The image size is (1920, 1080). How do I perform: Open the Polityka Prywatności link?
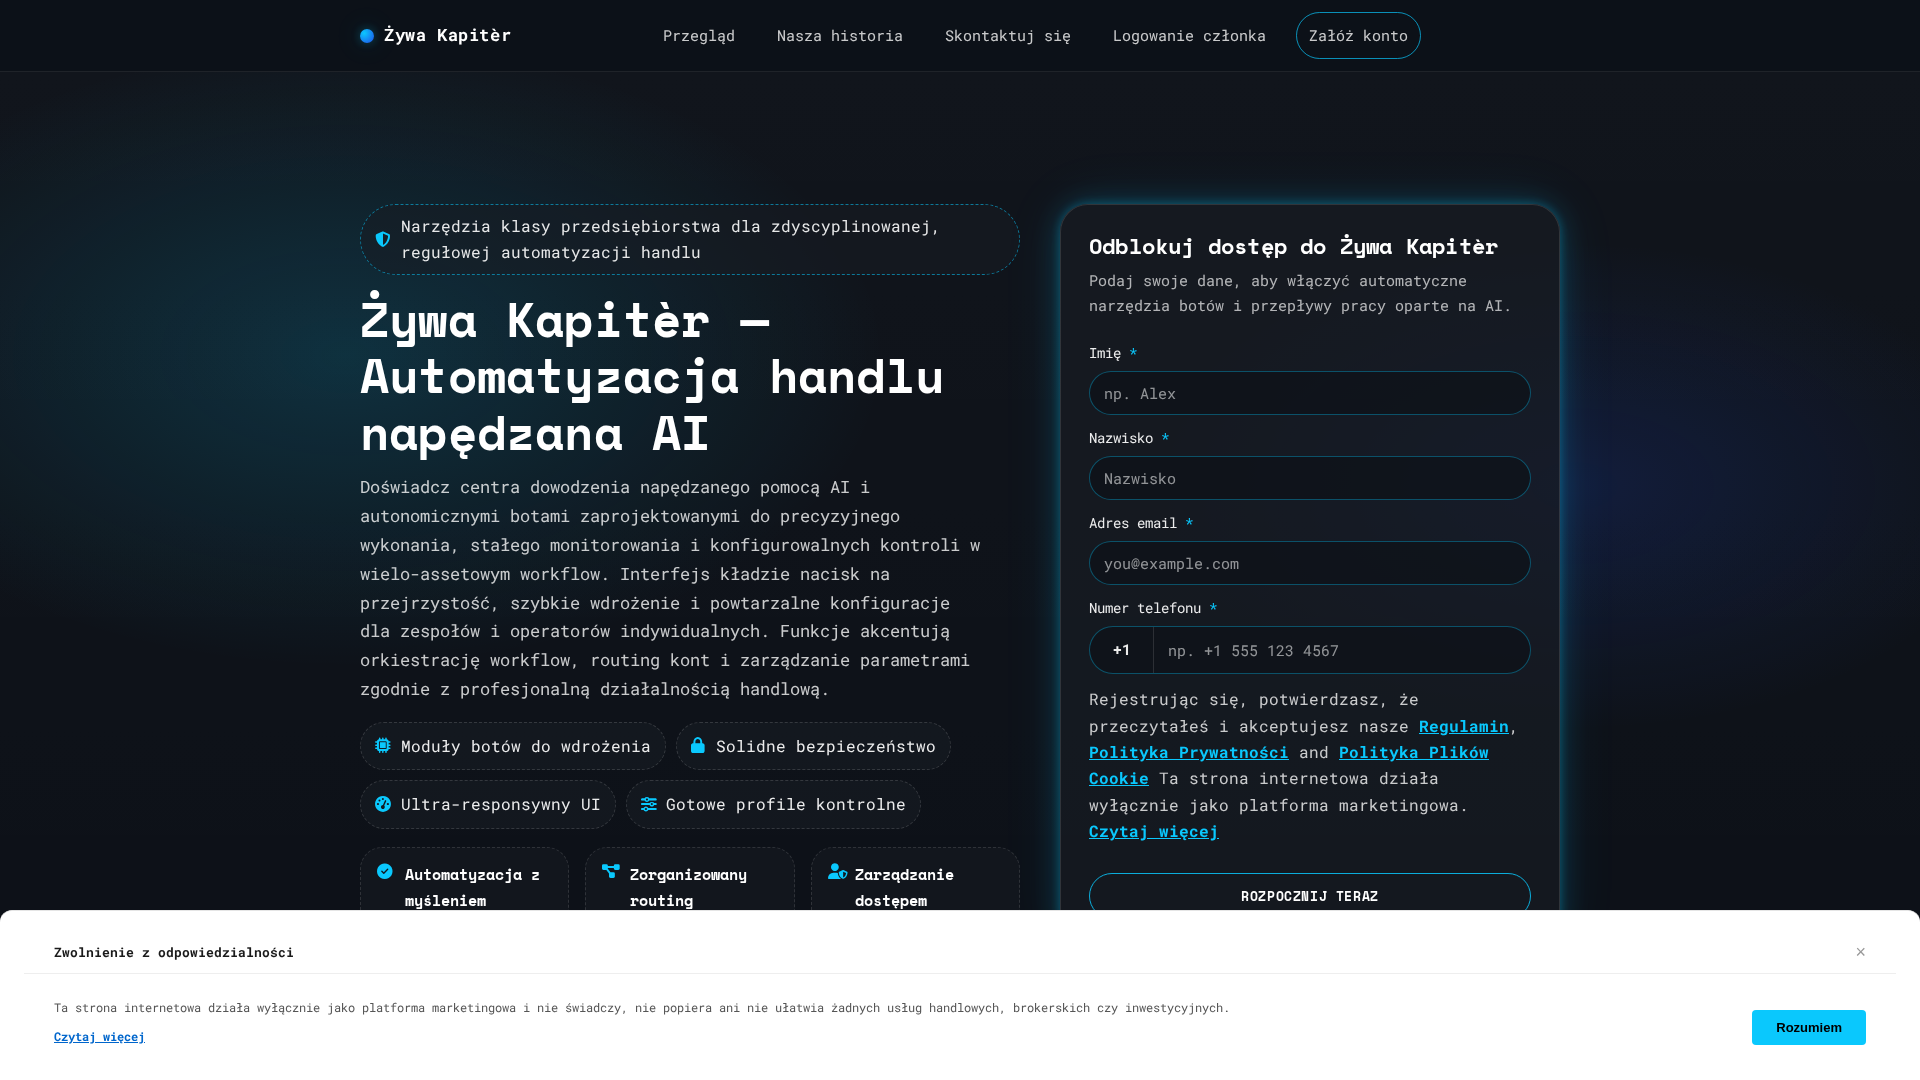coord(1189,752)
